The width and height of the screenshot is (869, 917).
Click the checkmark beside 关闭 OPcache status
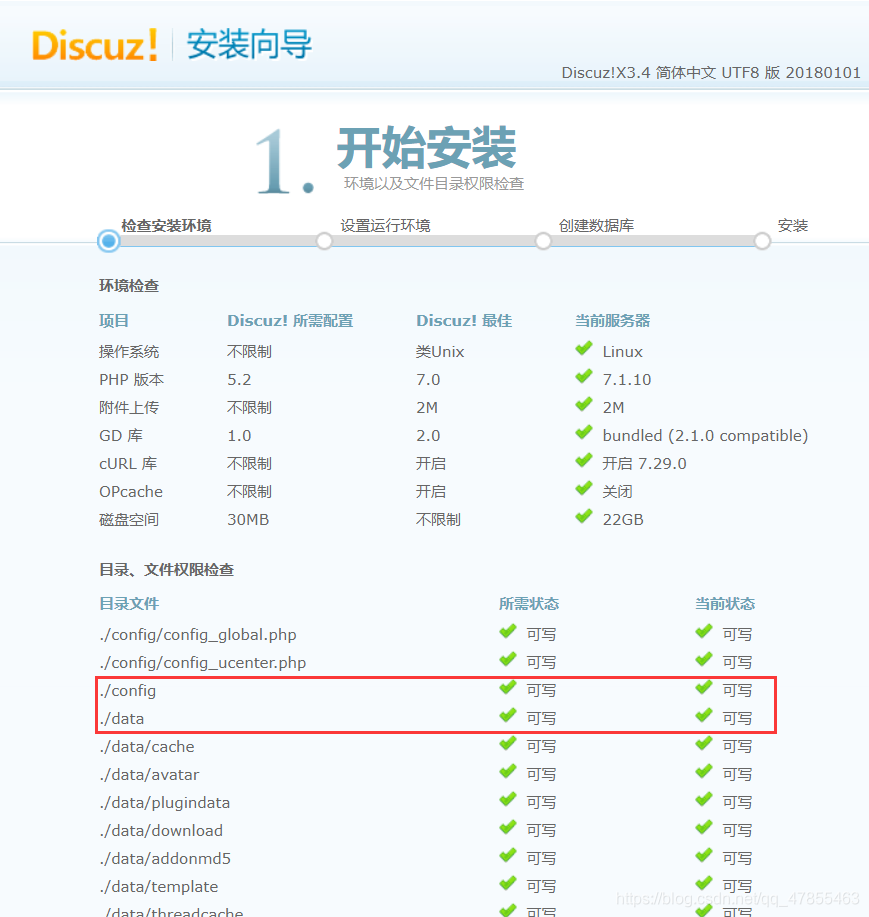[x=584, y=489]
